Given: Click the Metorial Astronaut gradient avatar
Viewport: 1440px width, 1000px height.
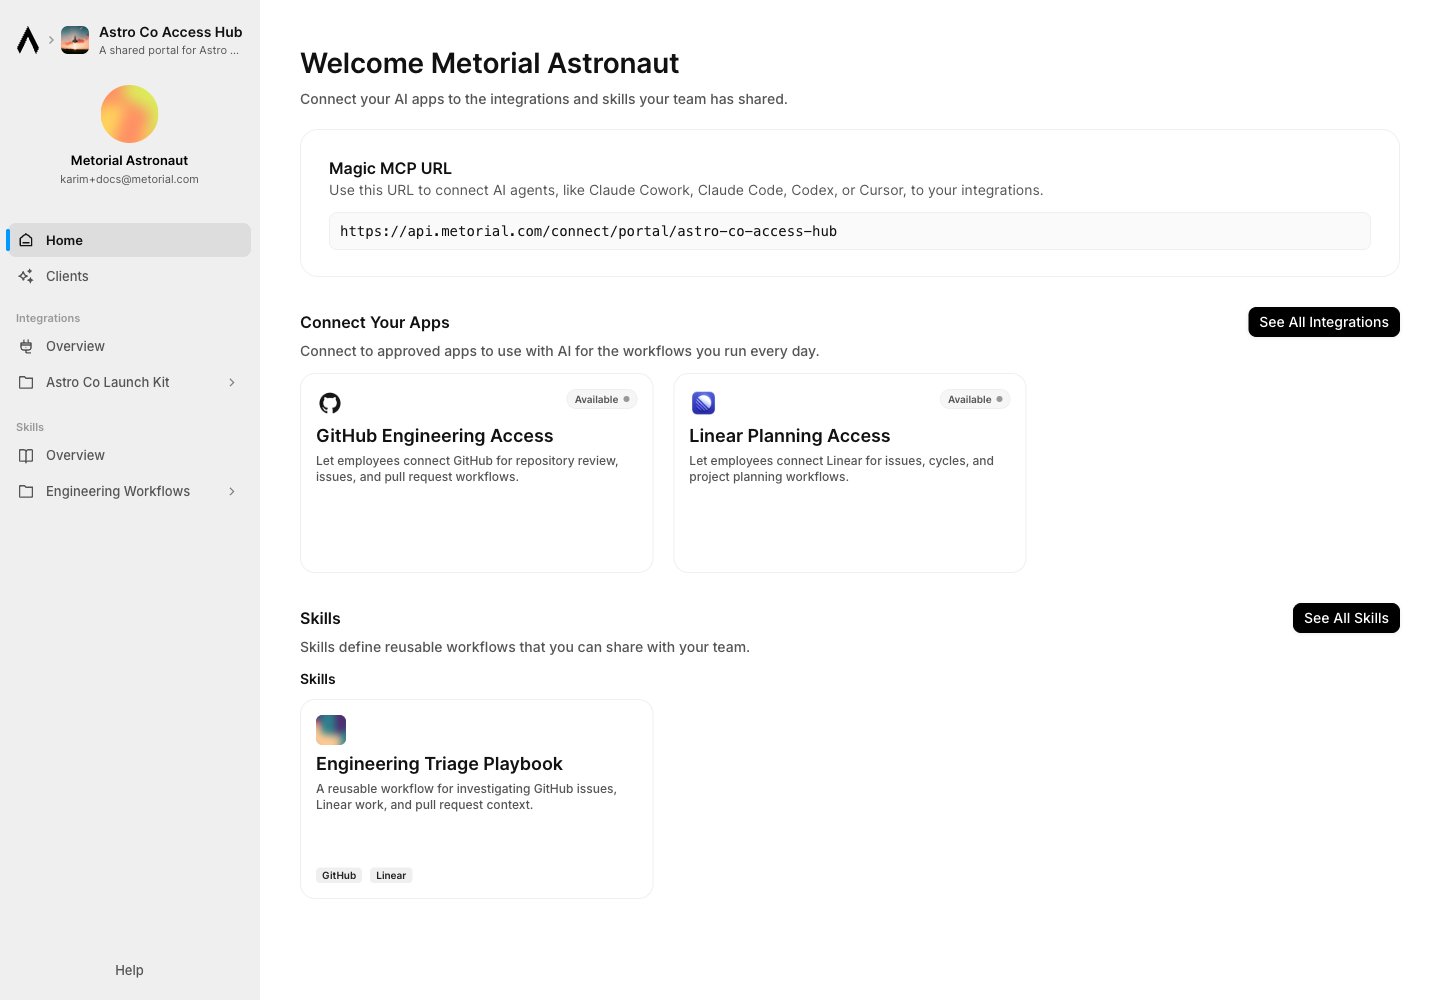Looking at the screenshot, I should (x=129, y=114).
